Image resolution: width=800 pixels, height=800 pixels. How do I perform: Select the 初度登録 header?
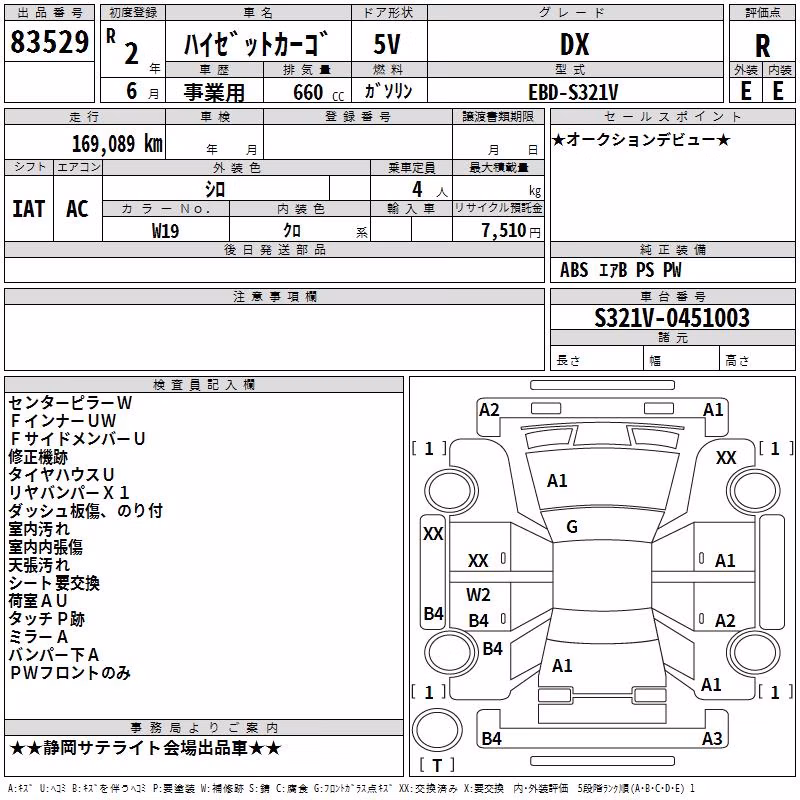133,13
